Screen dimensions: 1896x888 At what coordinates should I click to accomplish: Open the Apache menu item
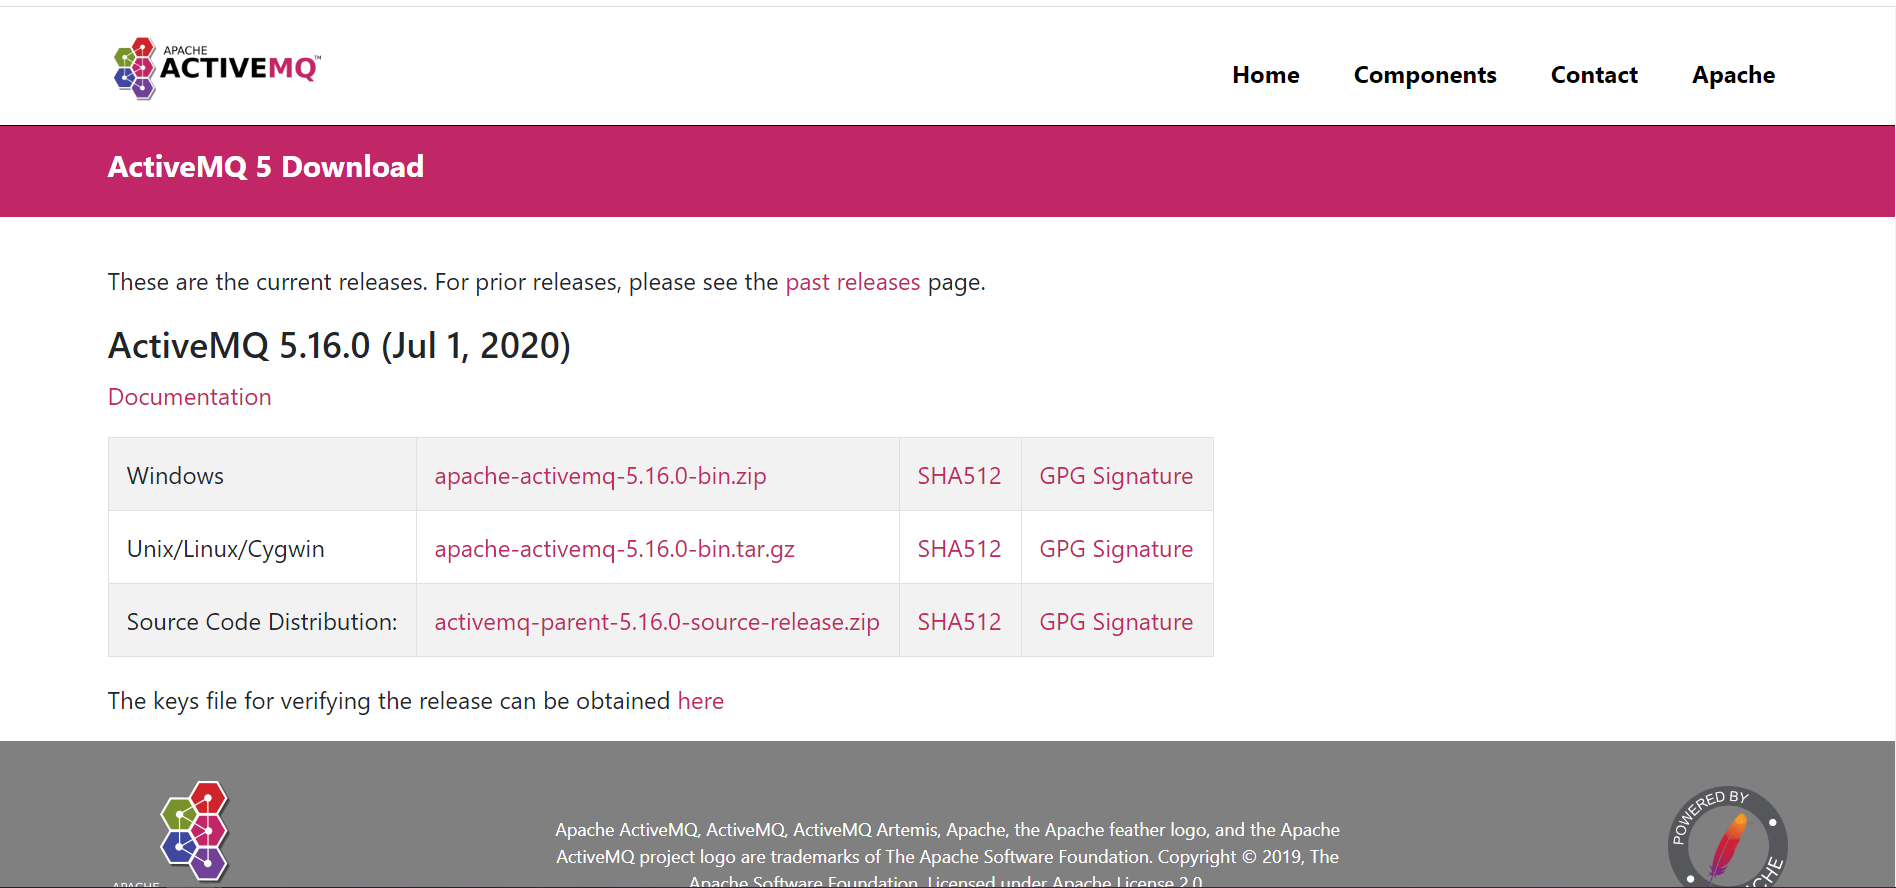(x=1733, y=75)
